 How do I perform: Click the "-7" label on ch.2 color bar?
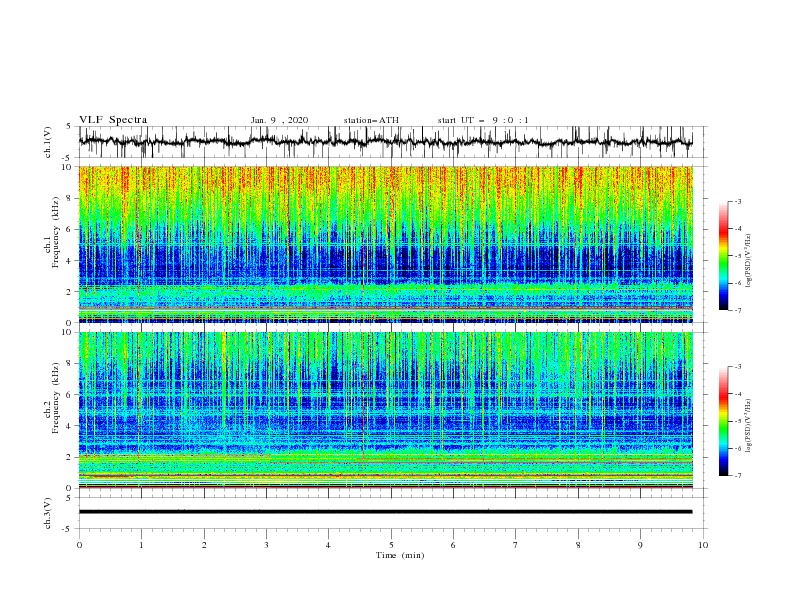coord(738,476)
